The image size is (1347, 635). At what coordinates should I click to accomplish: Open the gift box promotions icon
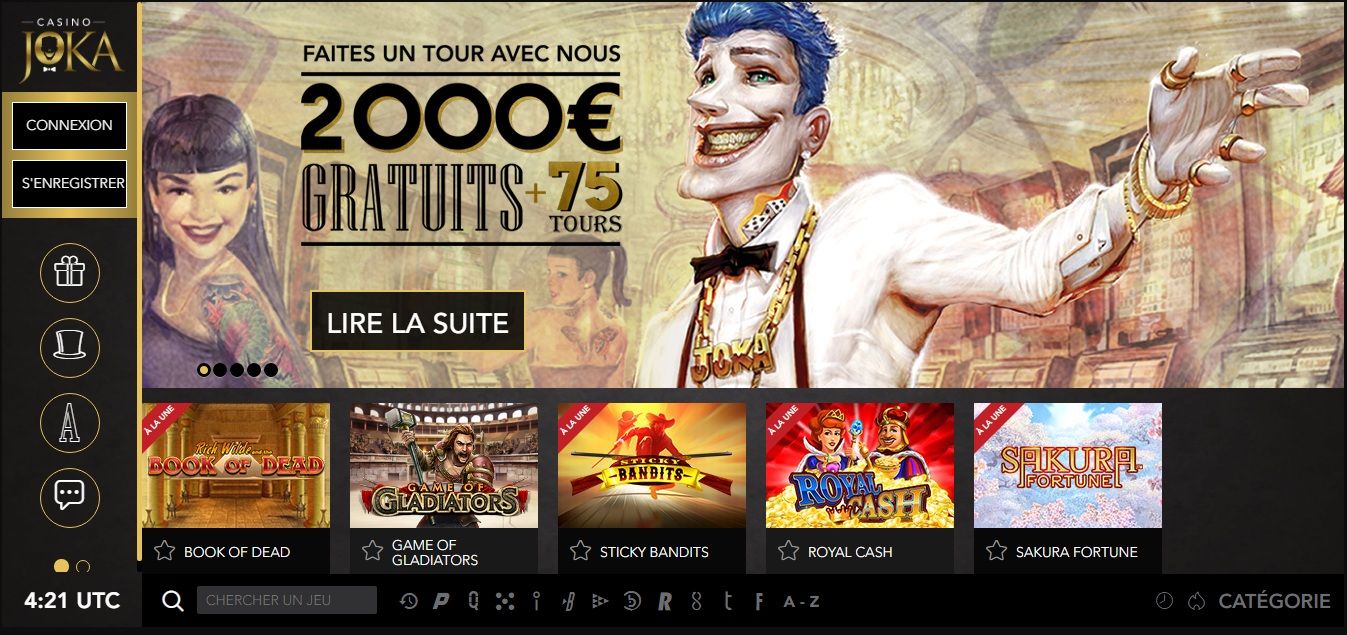pos(69,272)
